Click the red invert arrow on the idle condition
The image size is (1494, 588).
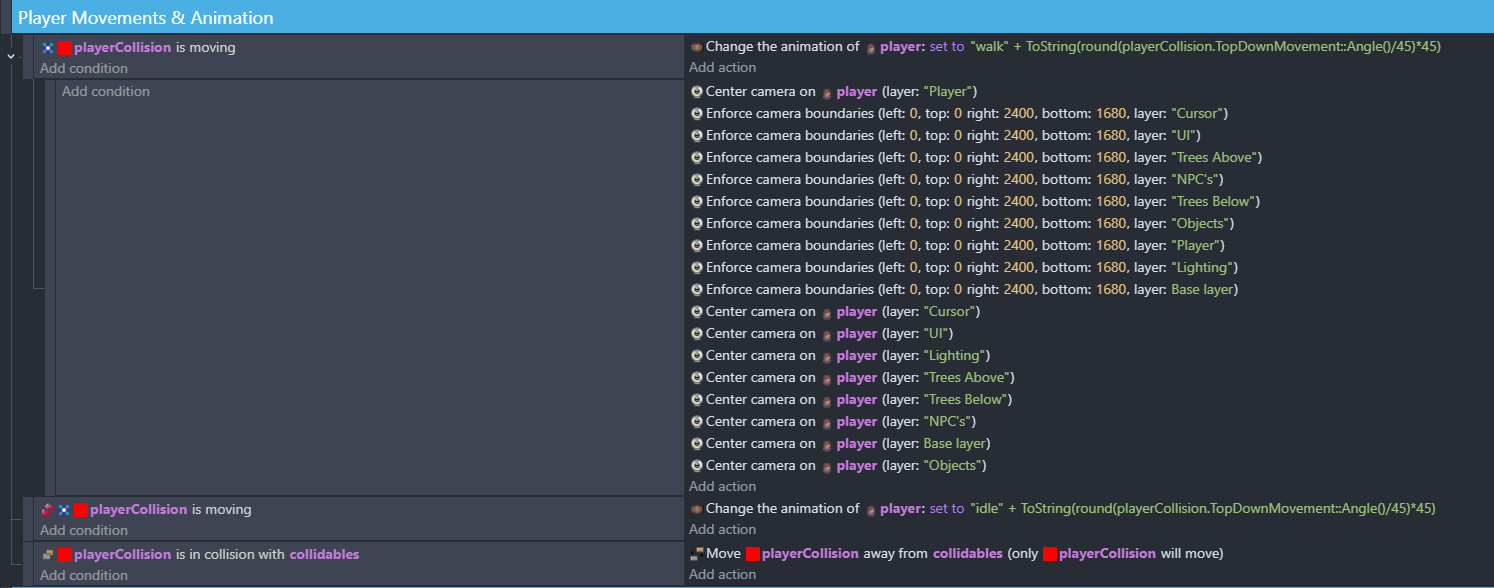click(46, 509)
